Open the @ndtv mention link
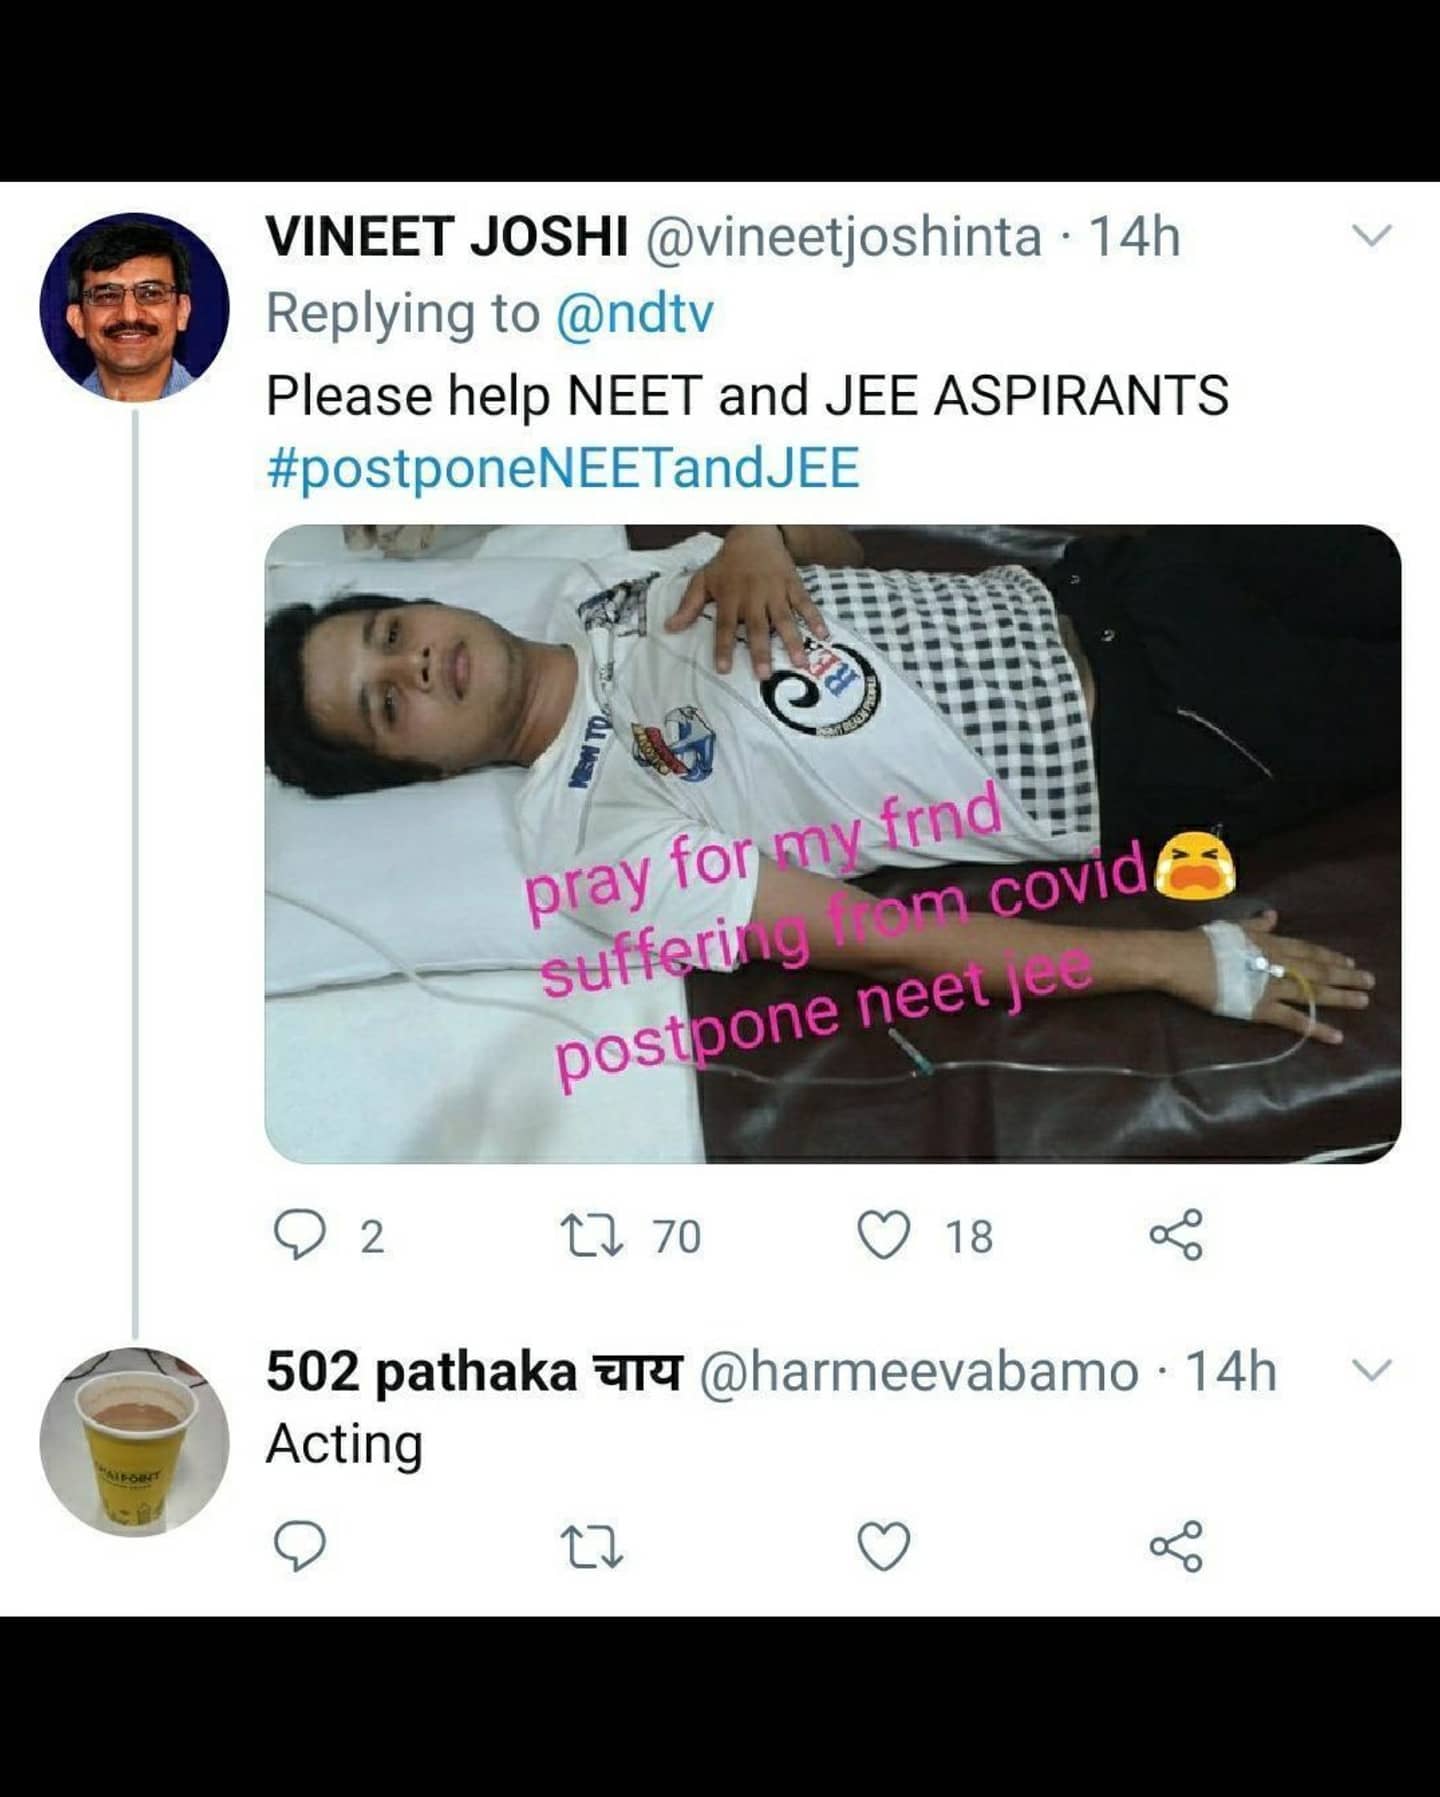1440x1797 pixels. (x=634, y=314)
